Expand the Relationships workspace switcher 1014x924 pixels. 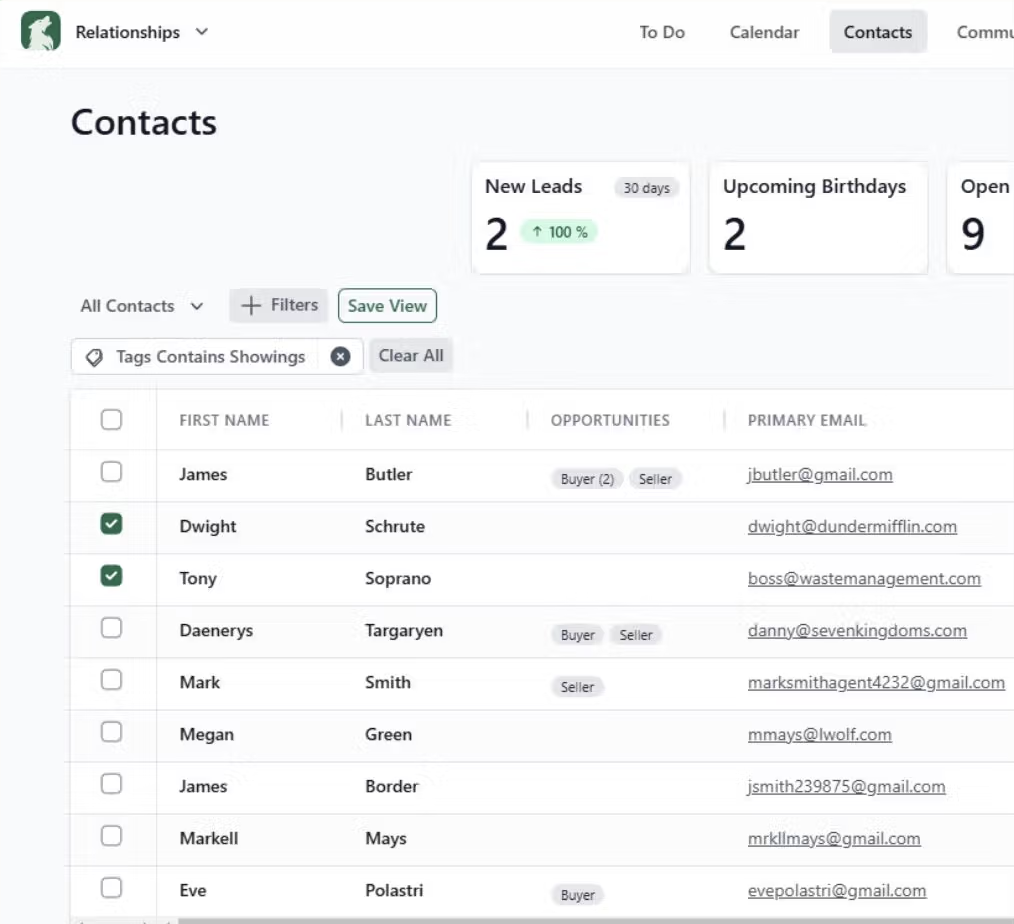(x=200, y=31)
